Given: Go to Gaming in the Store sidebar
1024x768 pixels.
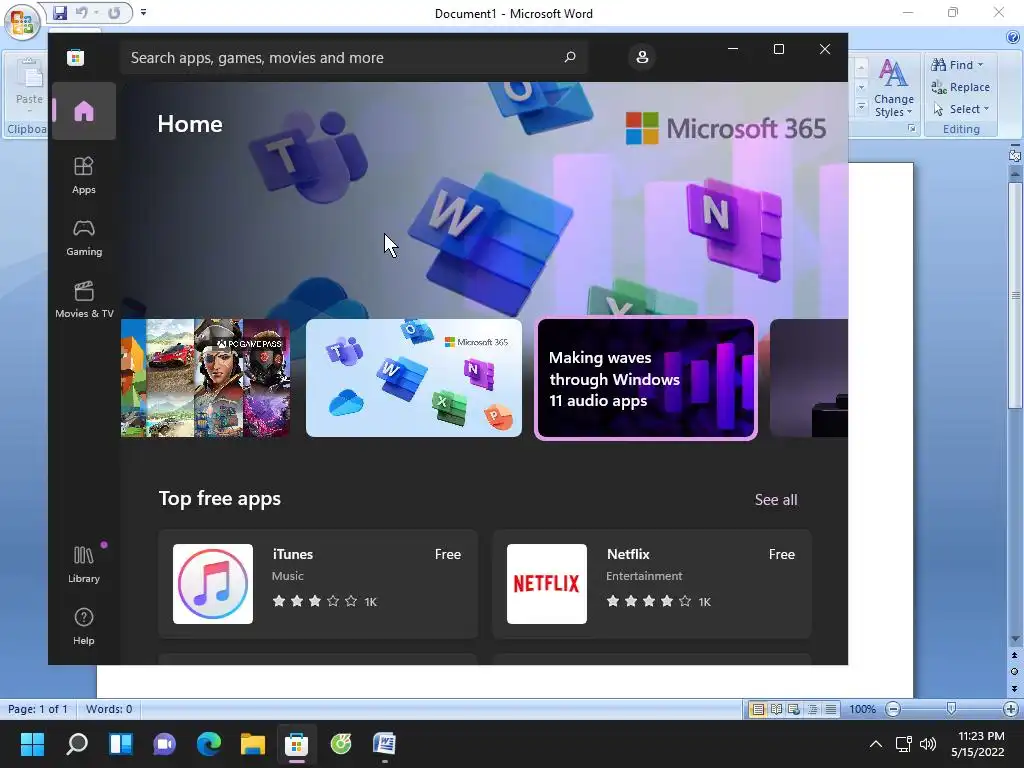Looking at the screenshot, I should 84,238.
